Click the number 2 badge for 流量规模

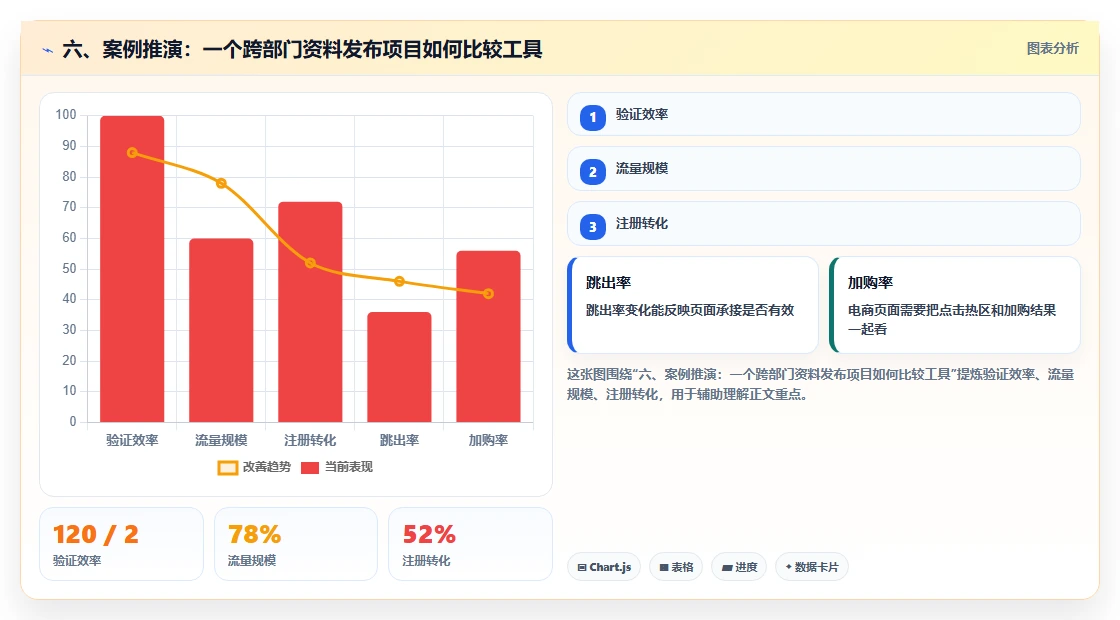592,171
